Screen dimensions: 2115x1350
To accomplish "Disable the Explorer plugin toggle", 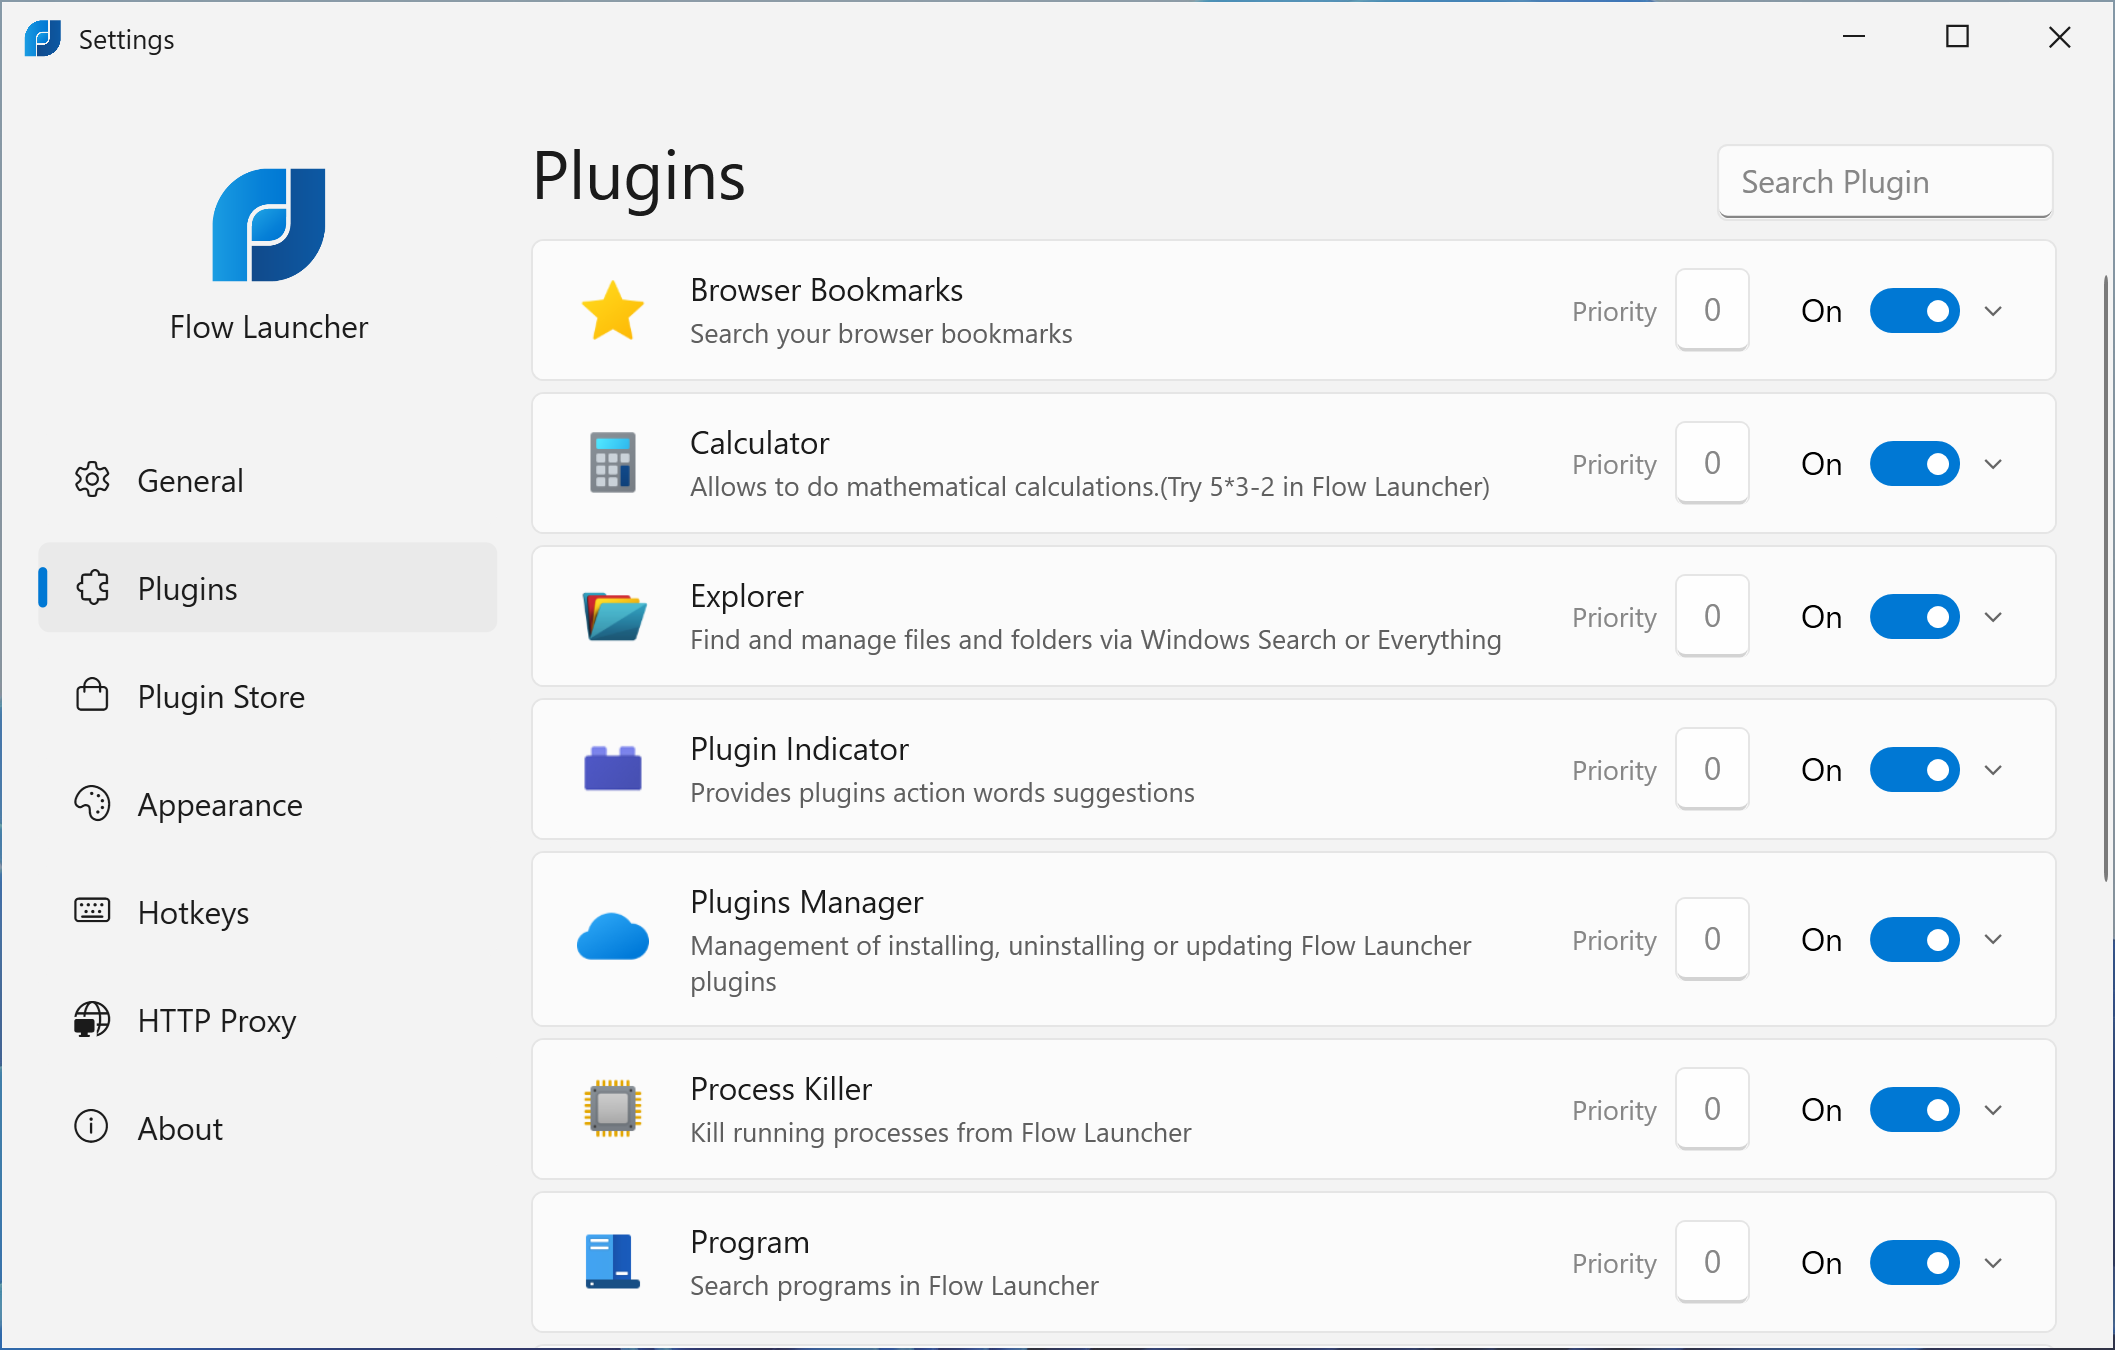I will click(x=1914, y=617).
